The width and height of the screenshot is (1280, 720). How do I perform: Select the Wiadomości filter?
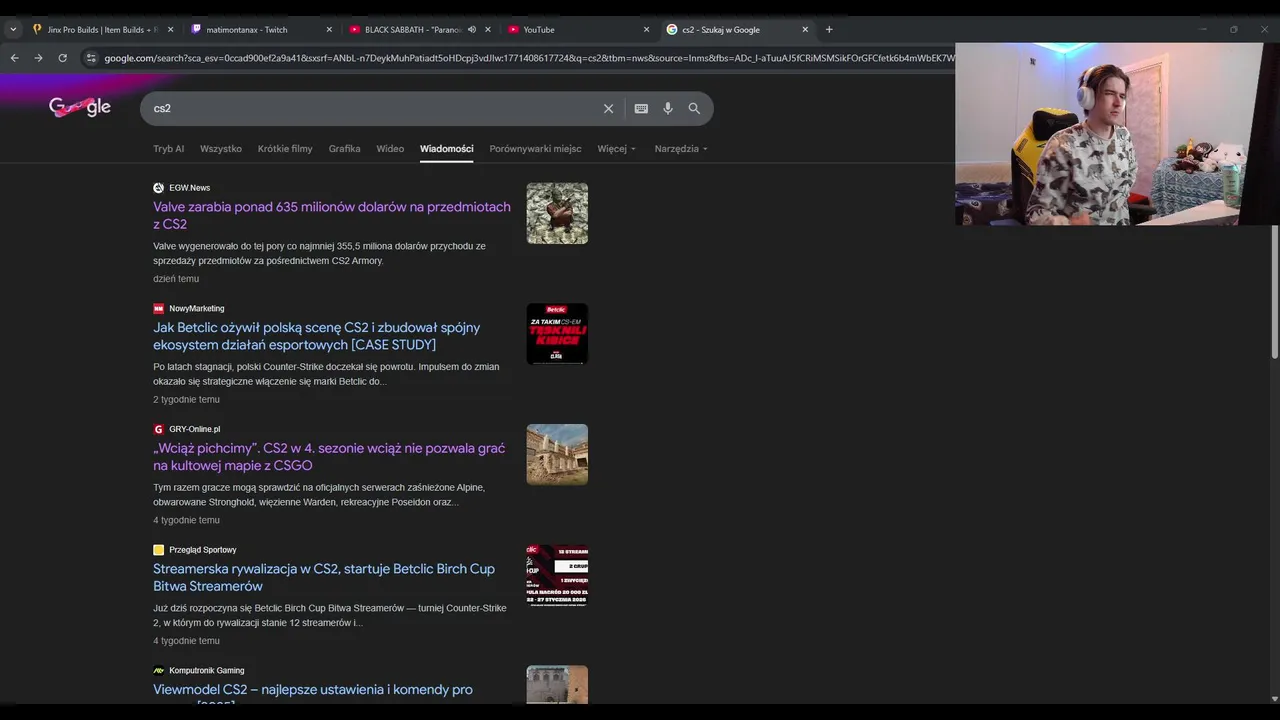pos(447,148)
